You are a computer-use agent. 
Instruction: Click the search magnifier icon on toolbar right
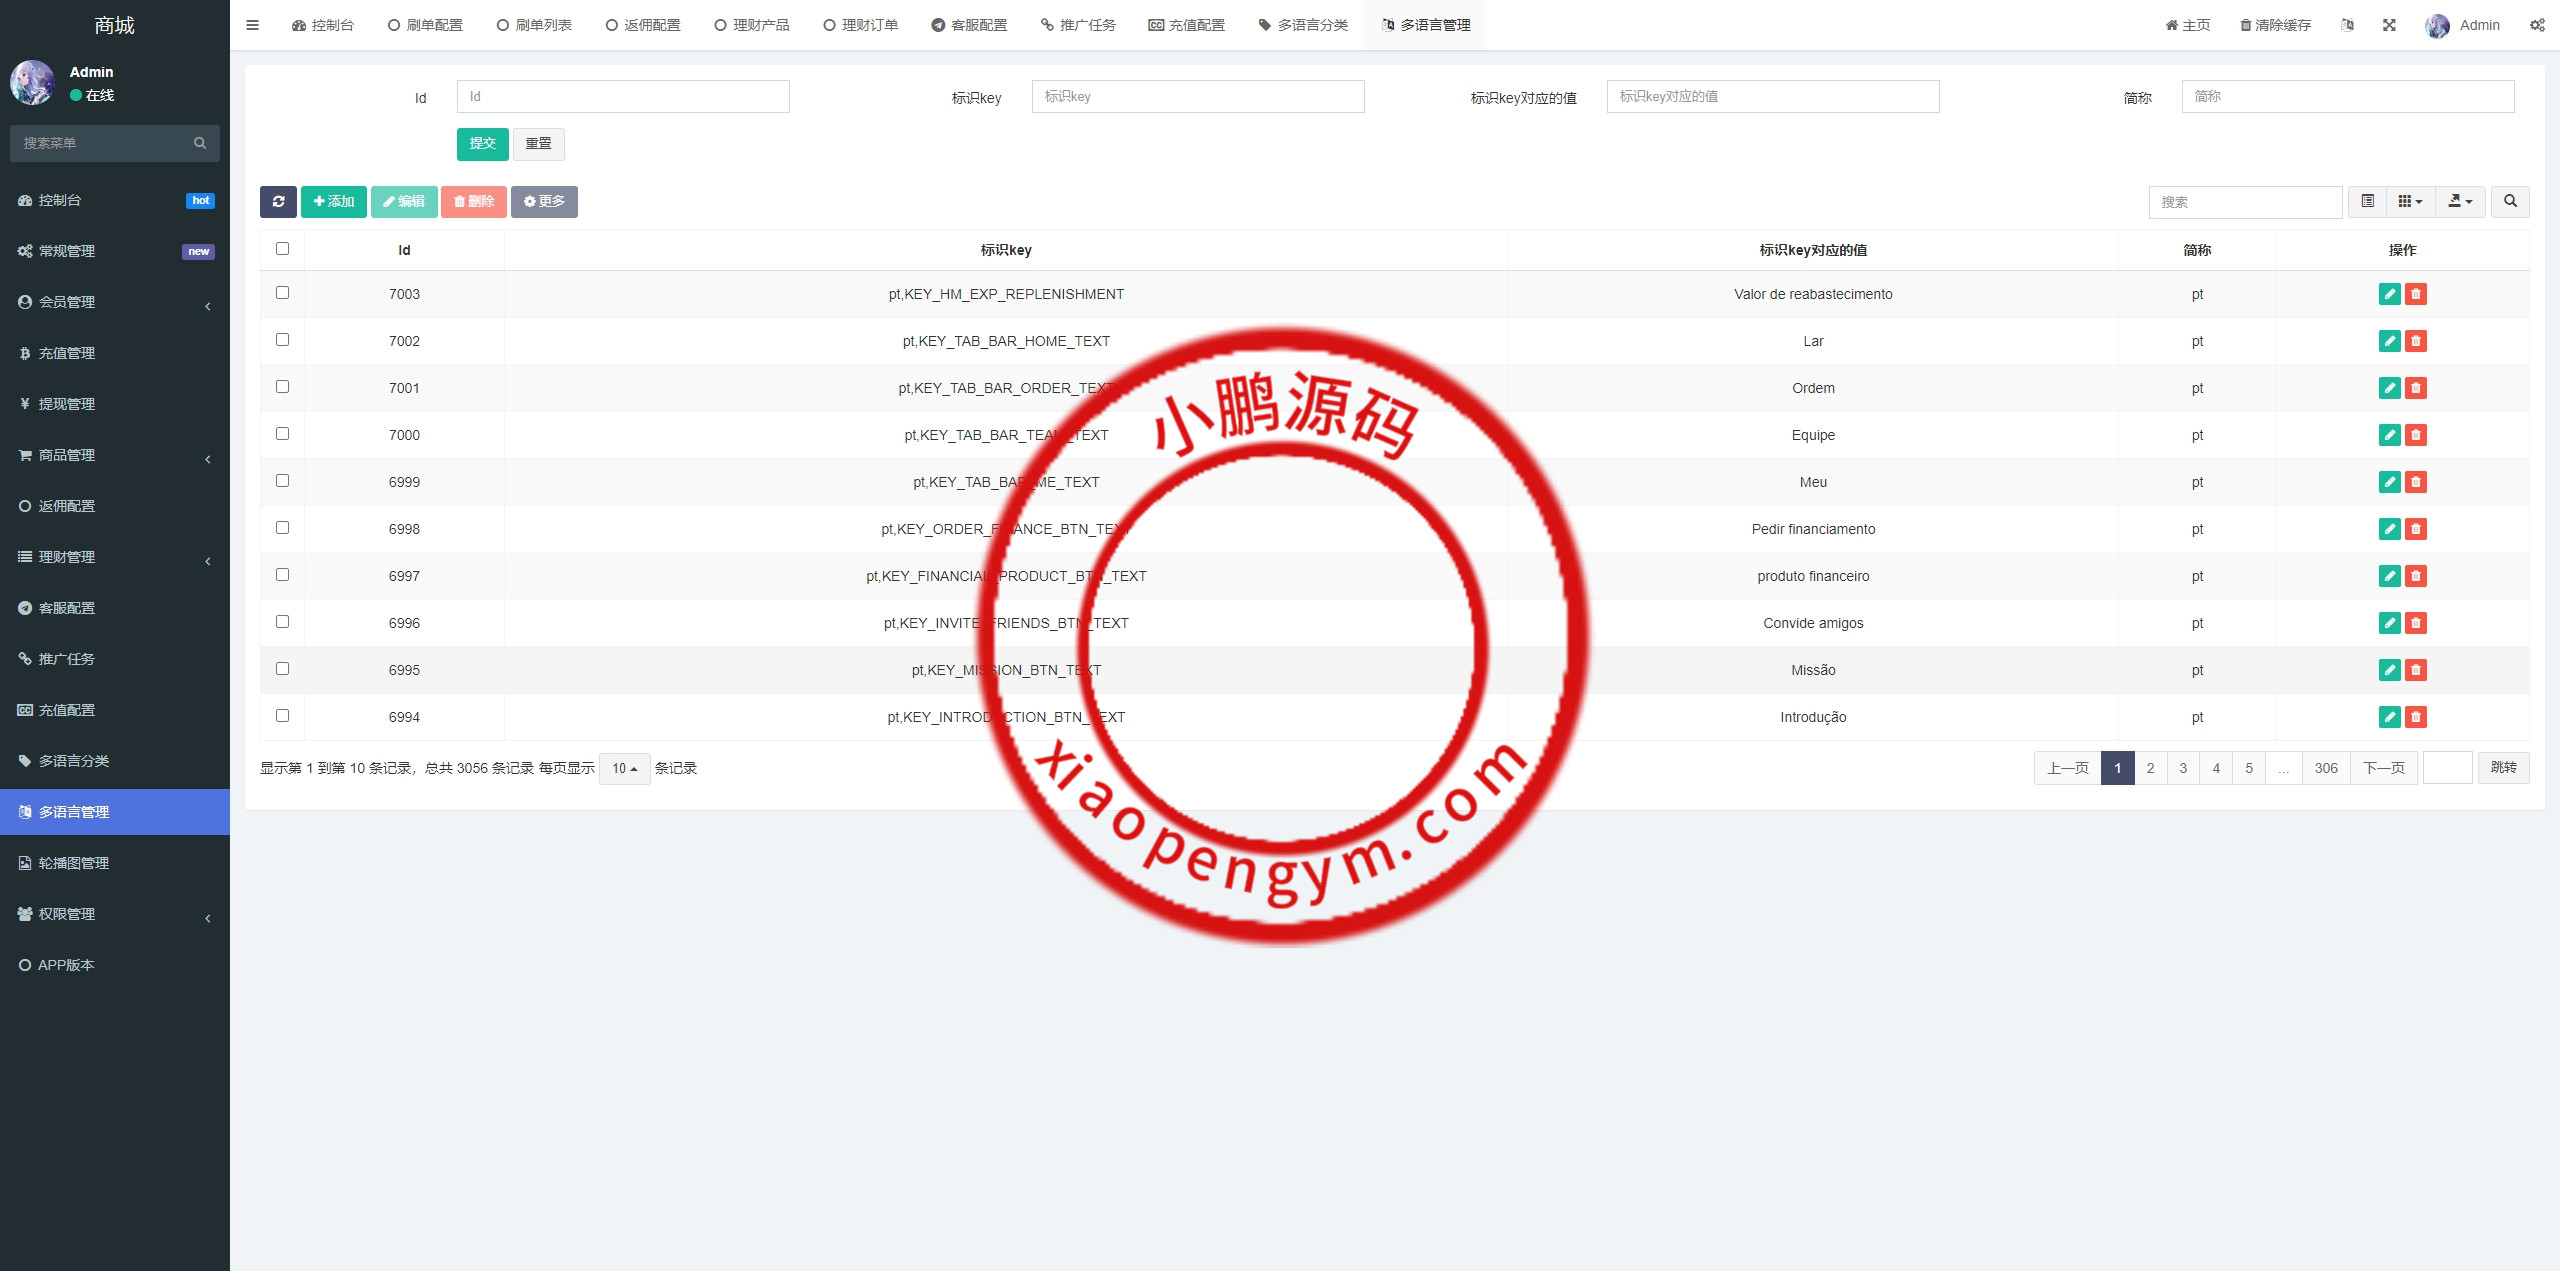point(2510,201)
